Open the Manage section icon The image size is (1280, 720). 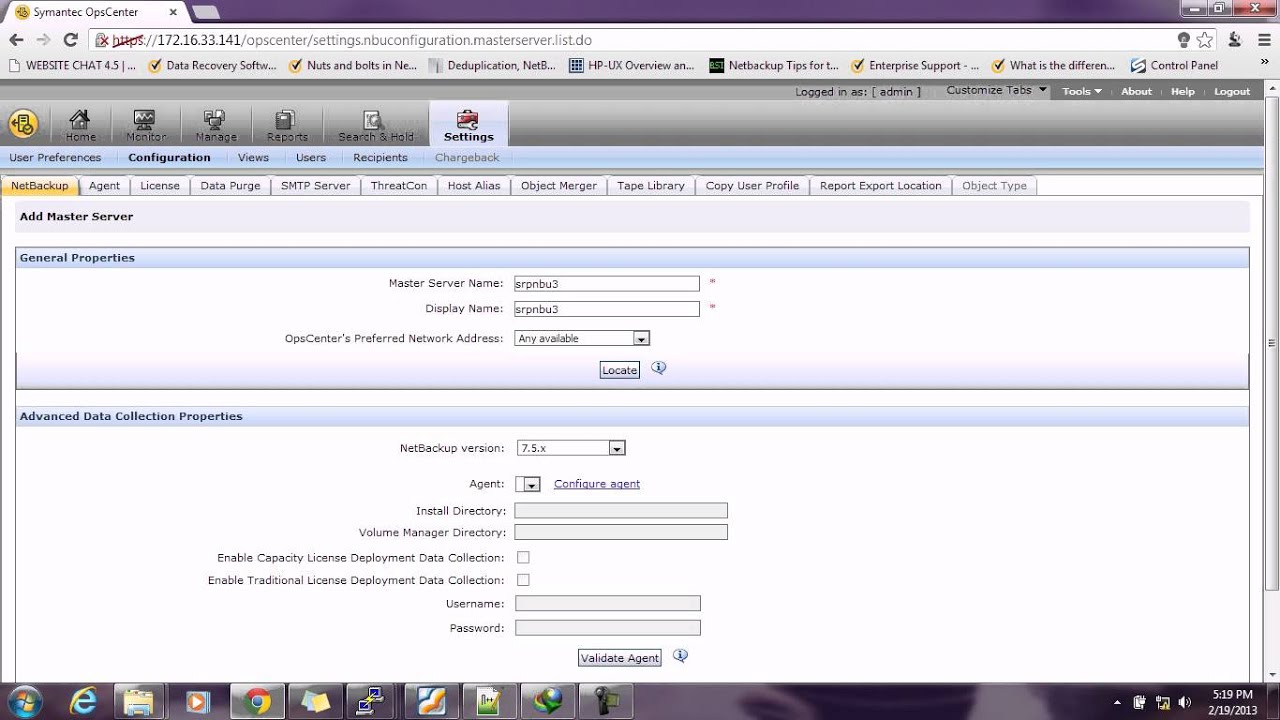215,125
